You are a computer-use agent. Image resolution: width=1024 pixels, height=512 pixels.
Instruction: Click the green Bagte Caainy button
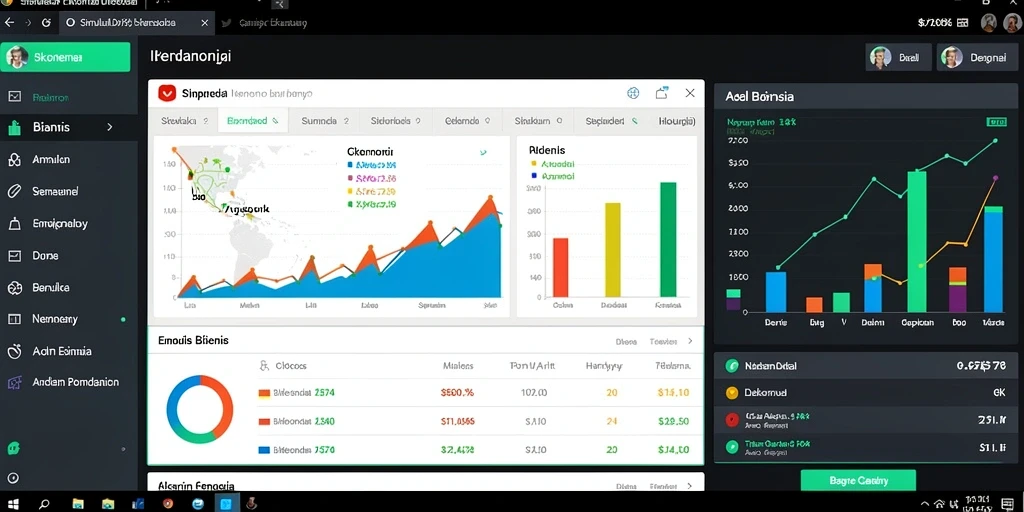click(x=858, y=481)
